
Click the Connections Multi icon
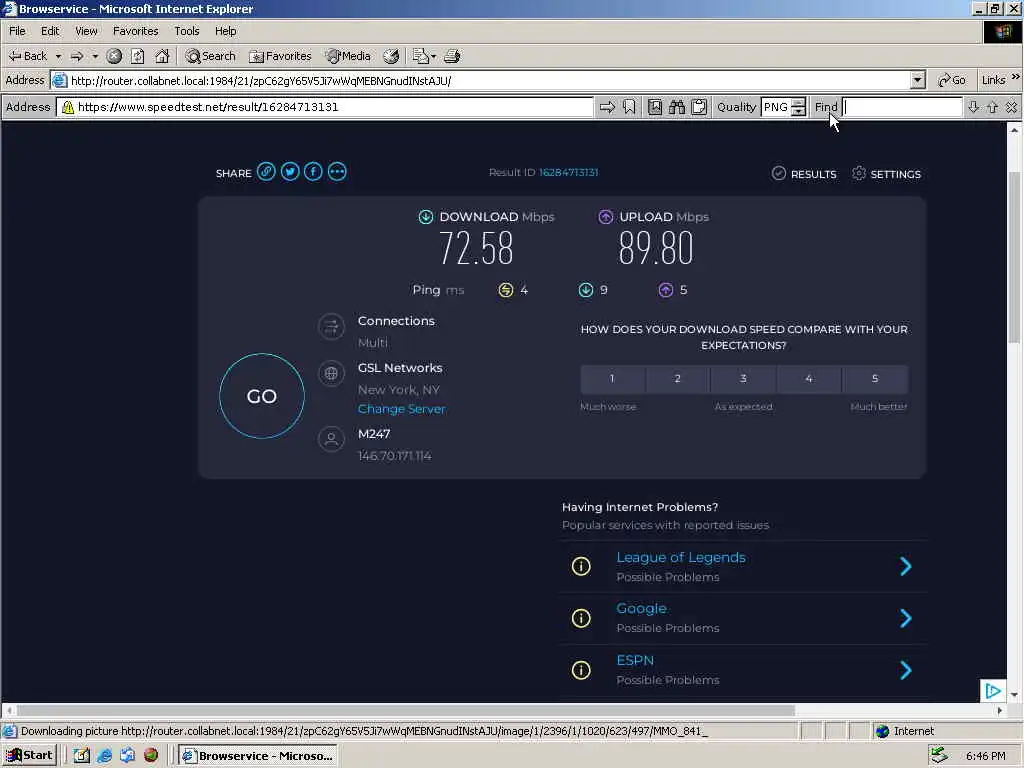click(331, 327)
